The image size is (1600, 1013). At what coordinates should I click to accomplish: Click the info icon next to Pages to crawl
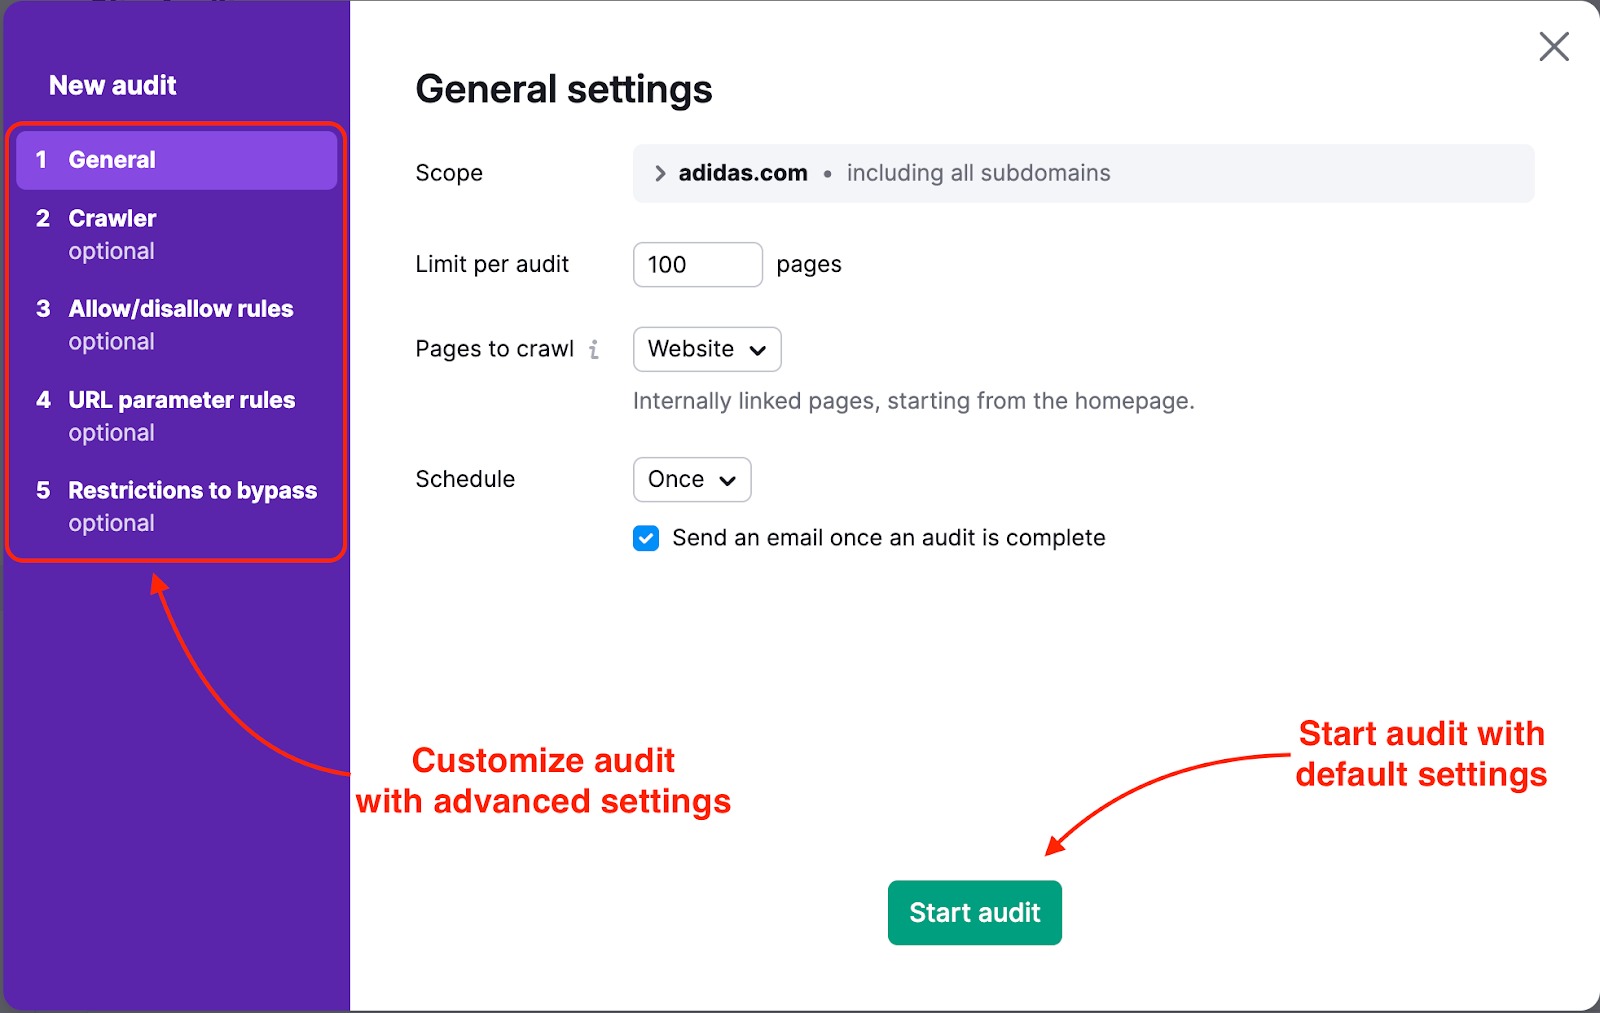coord(596,349)
